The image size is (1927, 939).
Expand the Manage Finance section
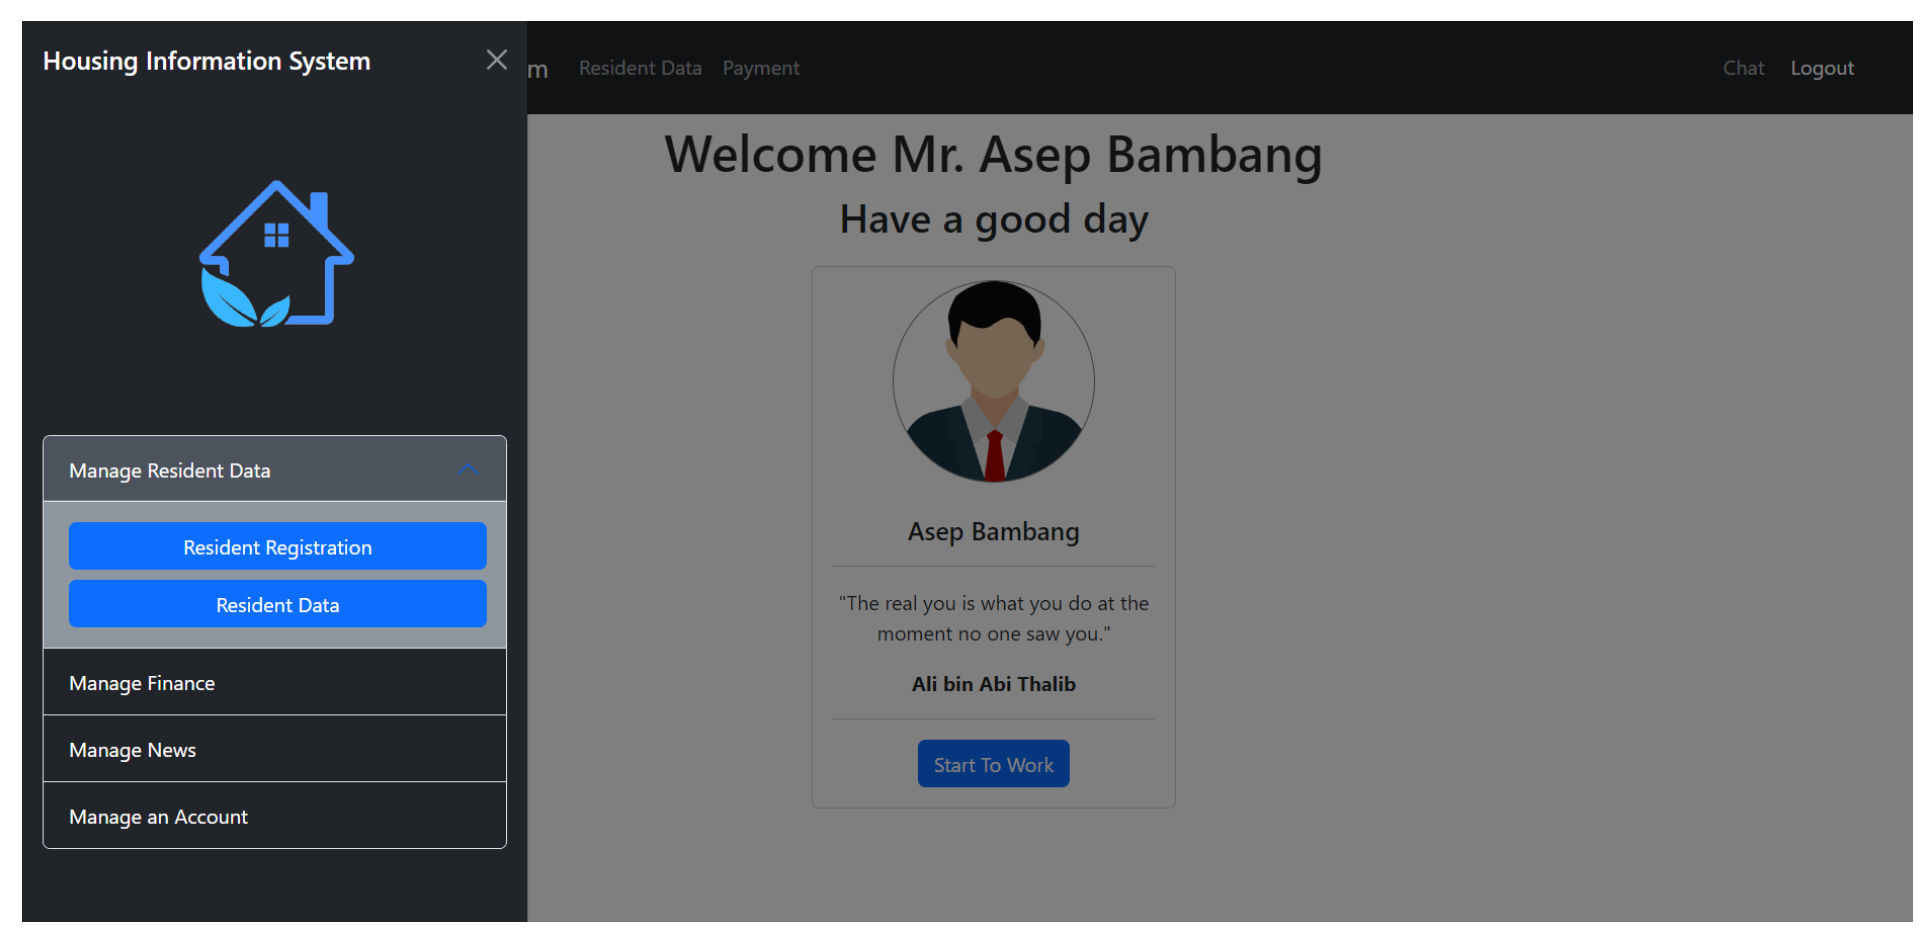274,683
